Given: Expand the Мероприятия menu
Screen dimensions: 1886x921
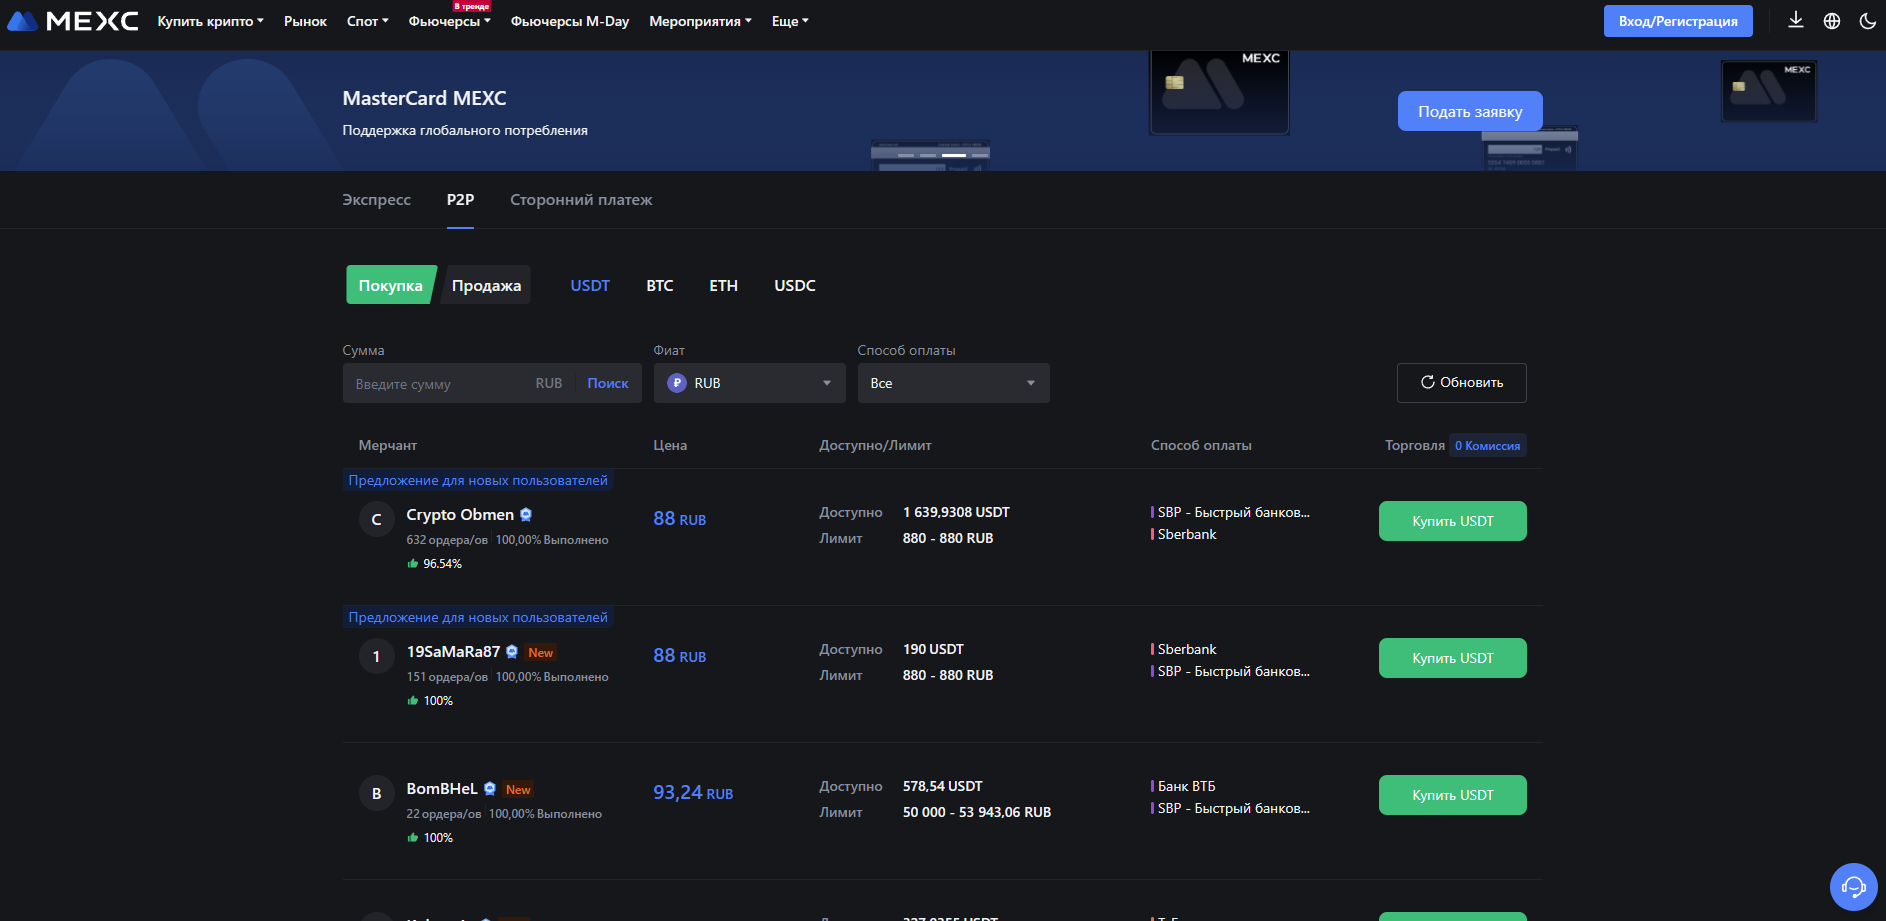Looking at the screenshot, I should click(x=700, y=21).
